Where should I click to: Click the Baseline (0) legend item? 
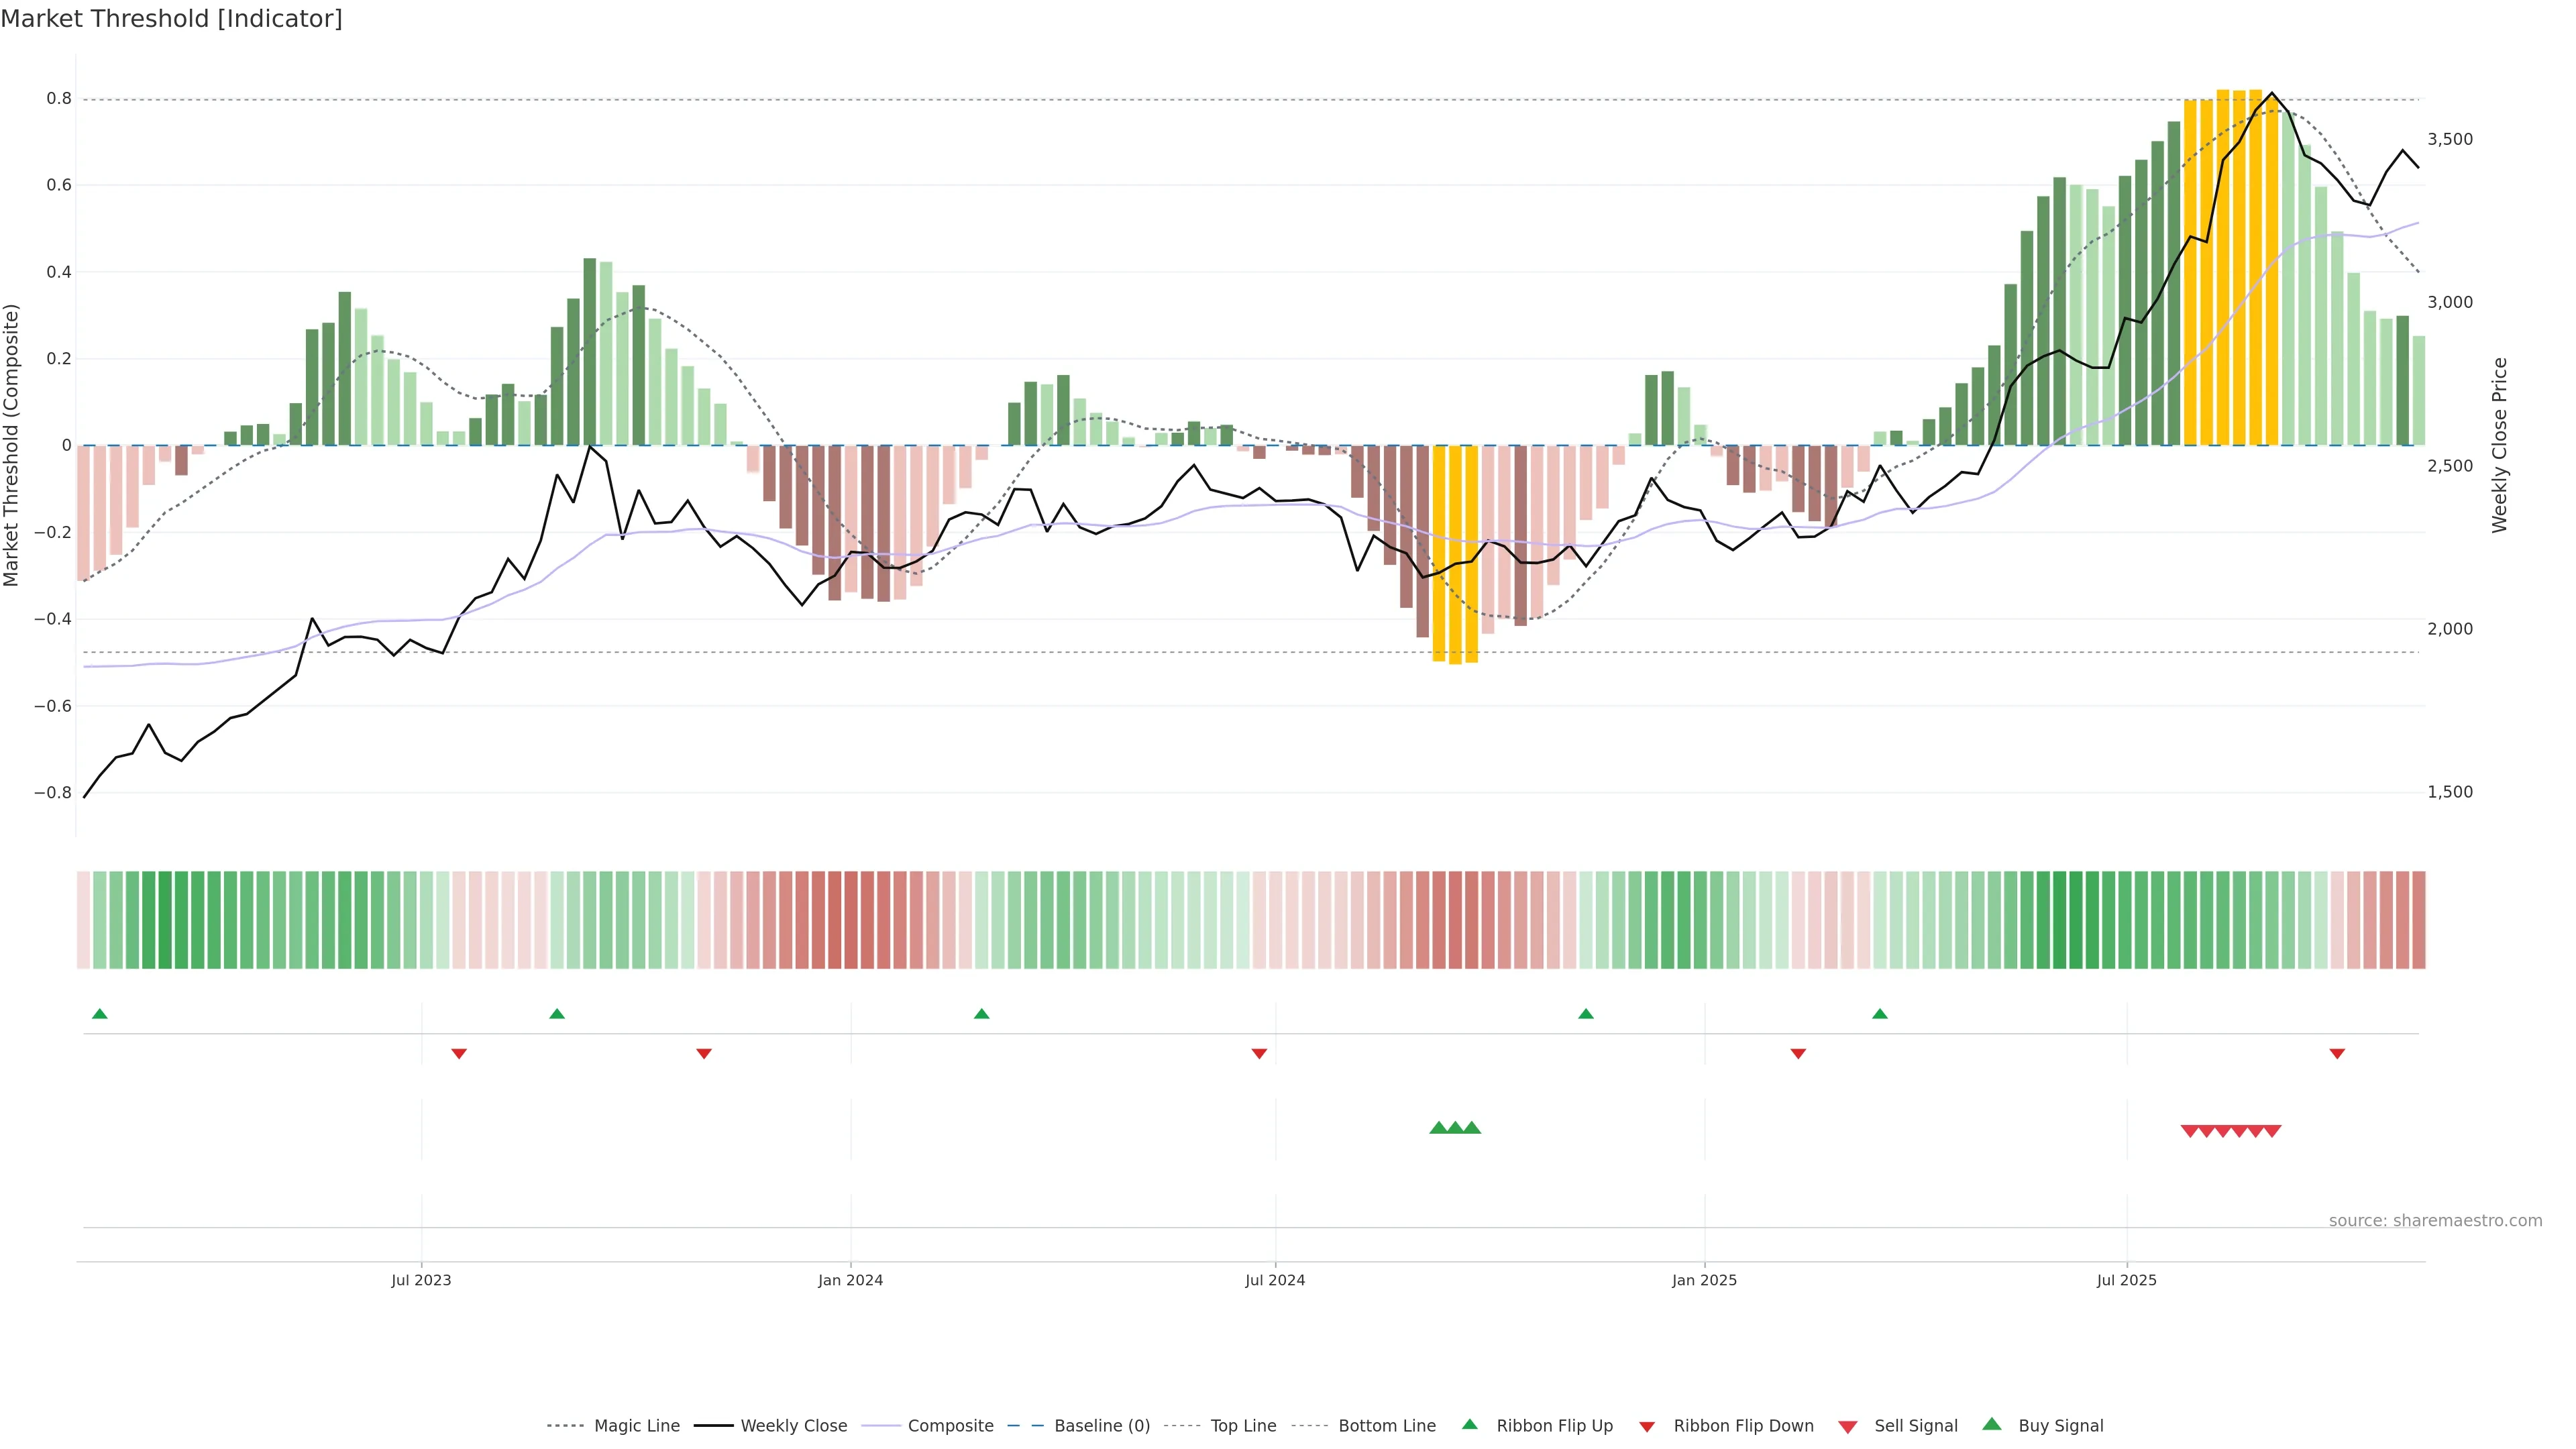pos(1101,1425)
